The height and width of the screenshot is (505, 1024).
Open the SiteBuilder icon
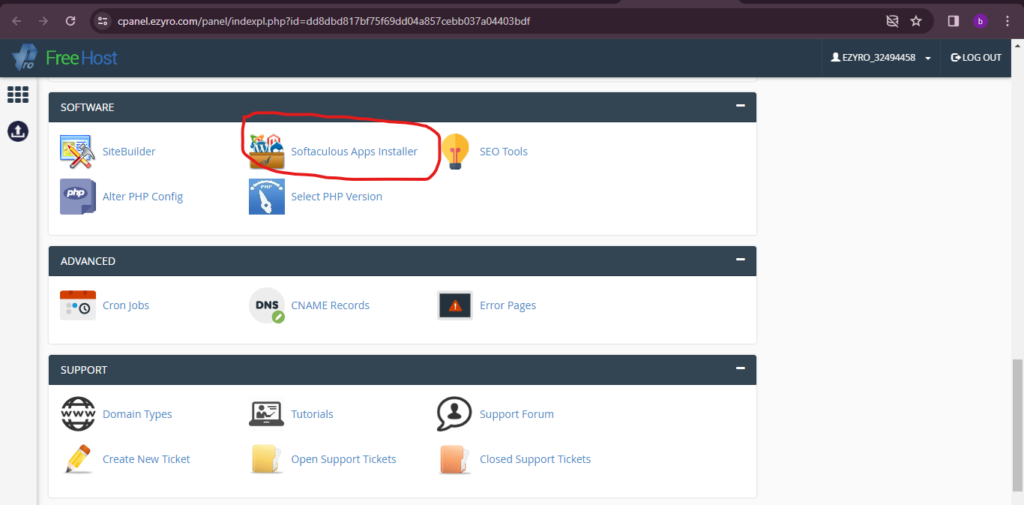(78, 152)
